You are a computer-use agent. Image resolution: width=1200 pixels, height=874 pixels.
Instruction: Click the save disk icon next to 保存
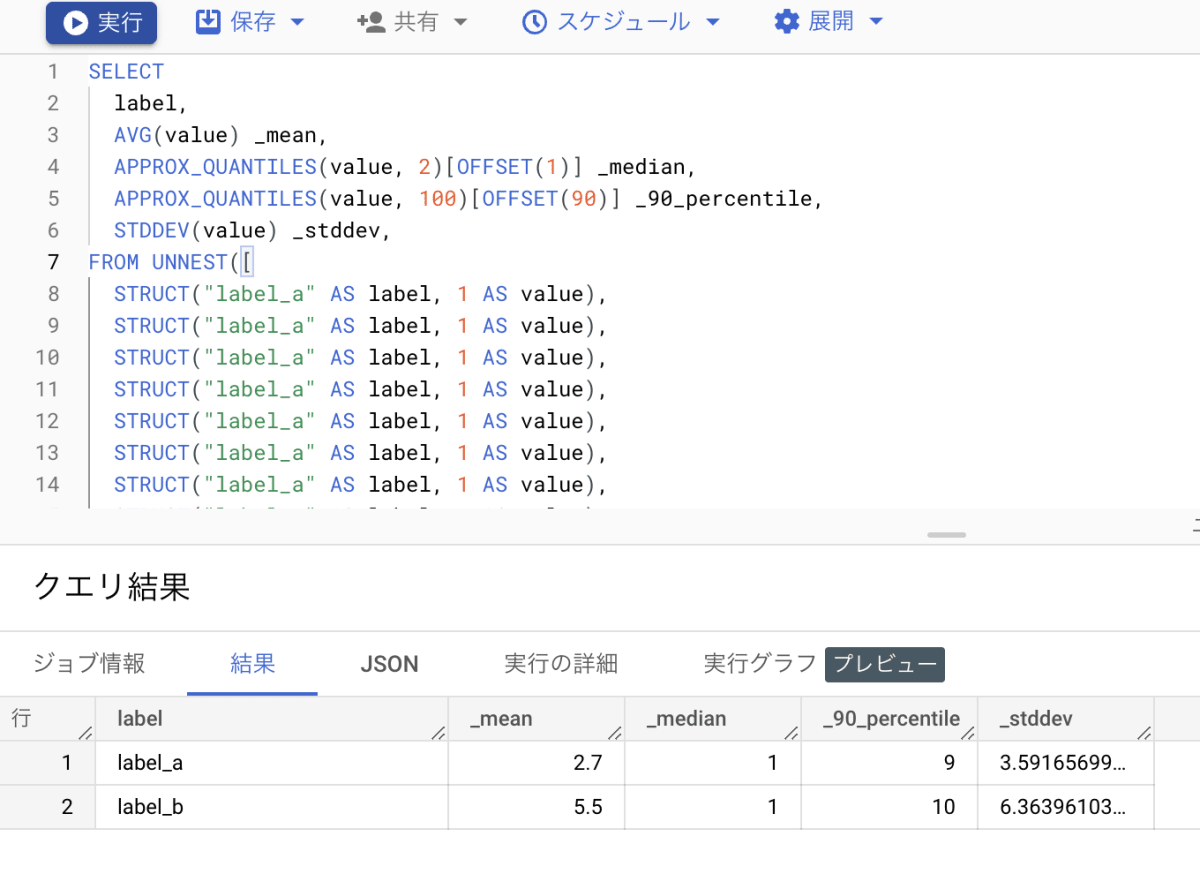pos(207,22)
